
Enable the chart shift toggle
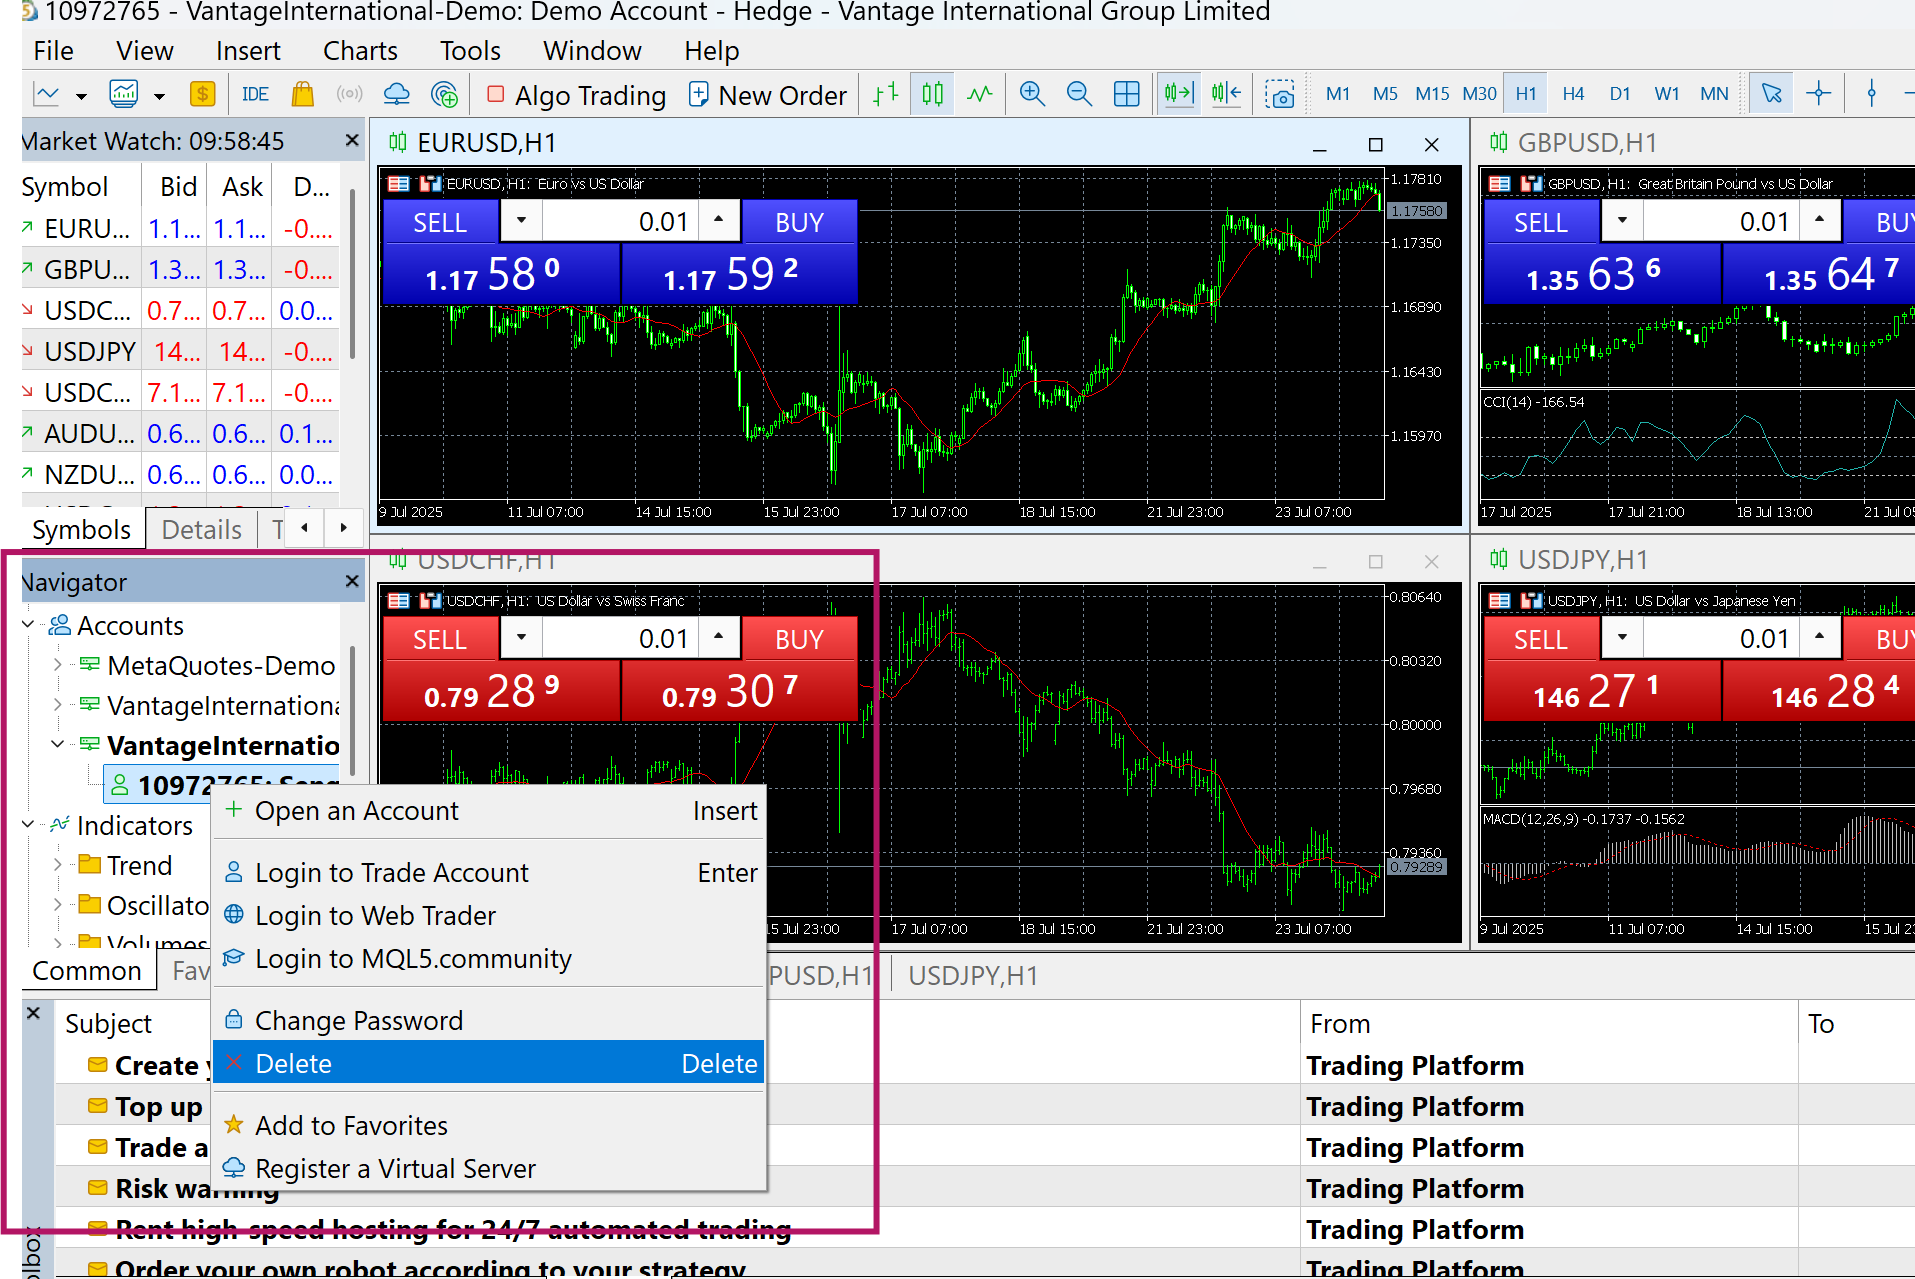tap(1226, 95)
